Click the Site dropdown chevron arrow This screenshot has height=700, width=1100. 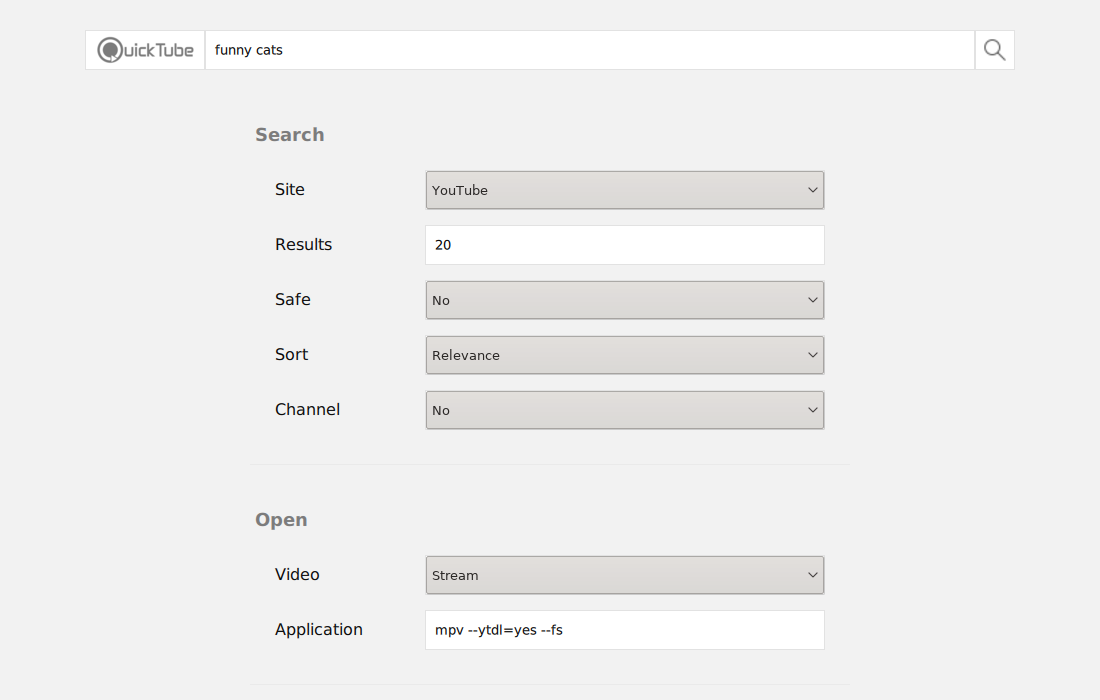(812, 190)
